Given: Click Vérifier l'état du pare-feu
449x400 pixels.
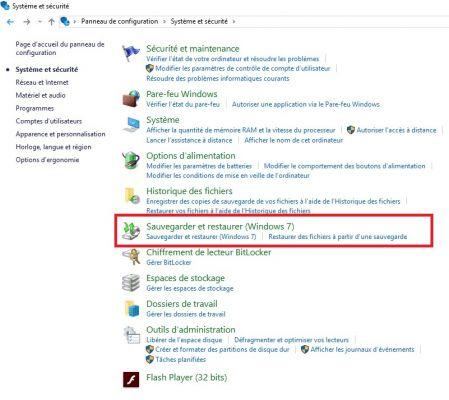Looking at the screenshot, I should 183,104.
